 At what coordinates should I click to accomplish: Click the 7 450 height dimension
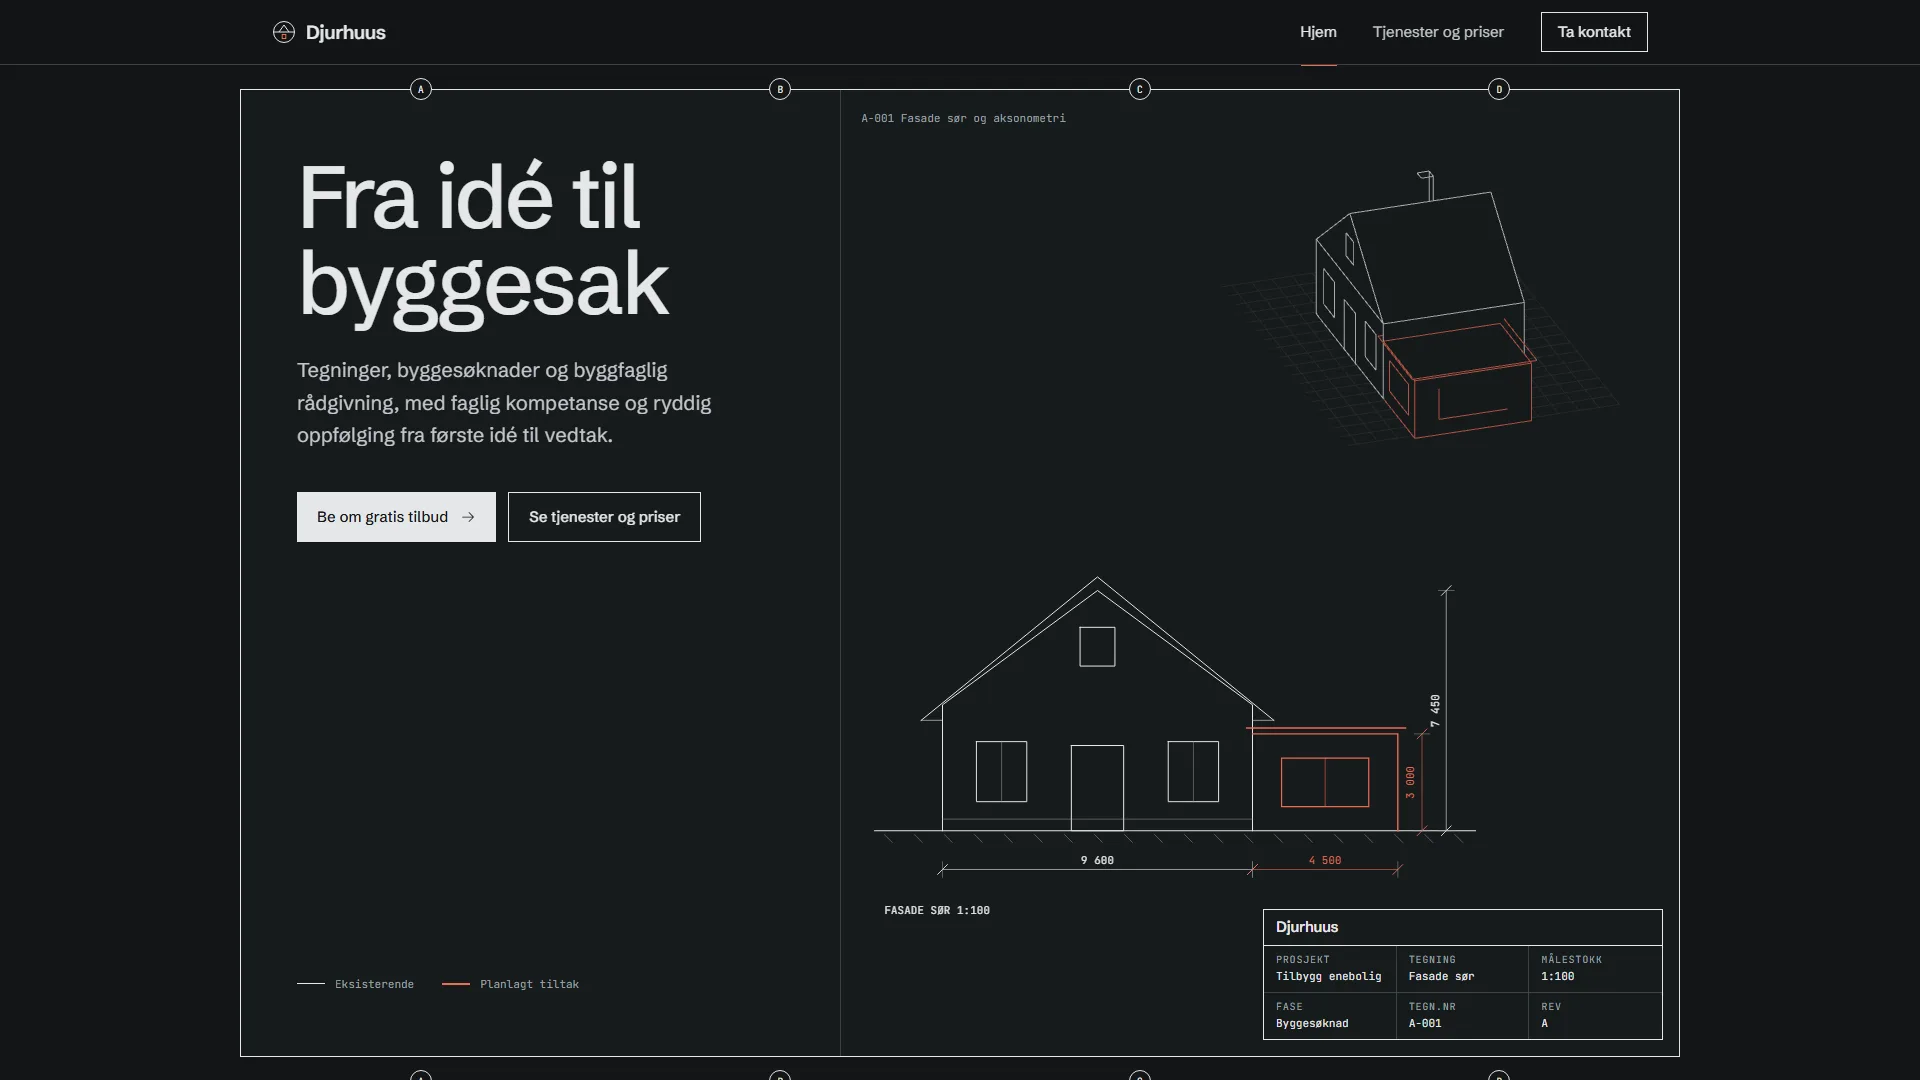pyautogui.click(x=1435, y=710)
